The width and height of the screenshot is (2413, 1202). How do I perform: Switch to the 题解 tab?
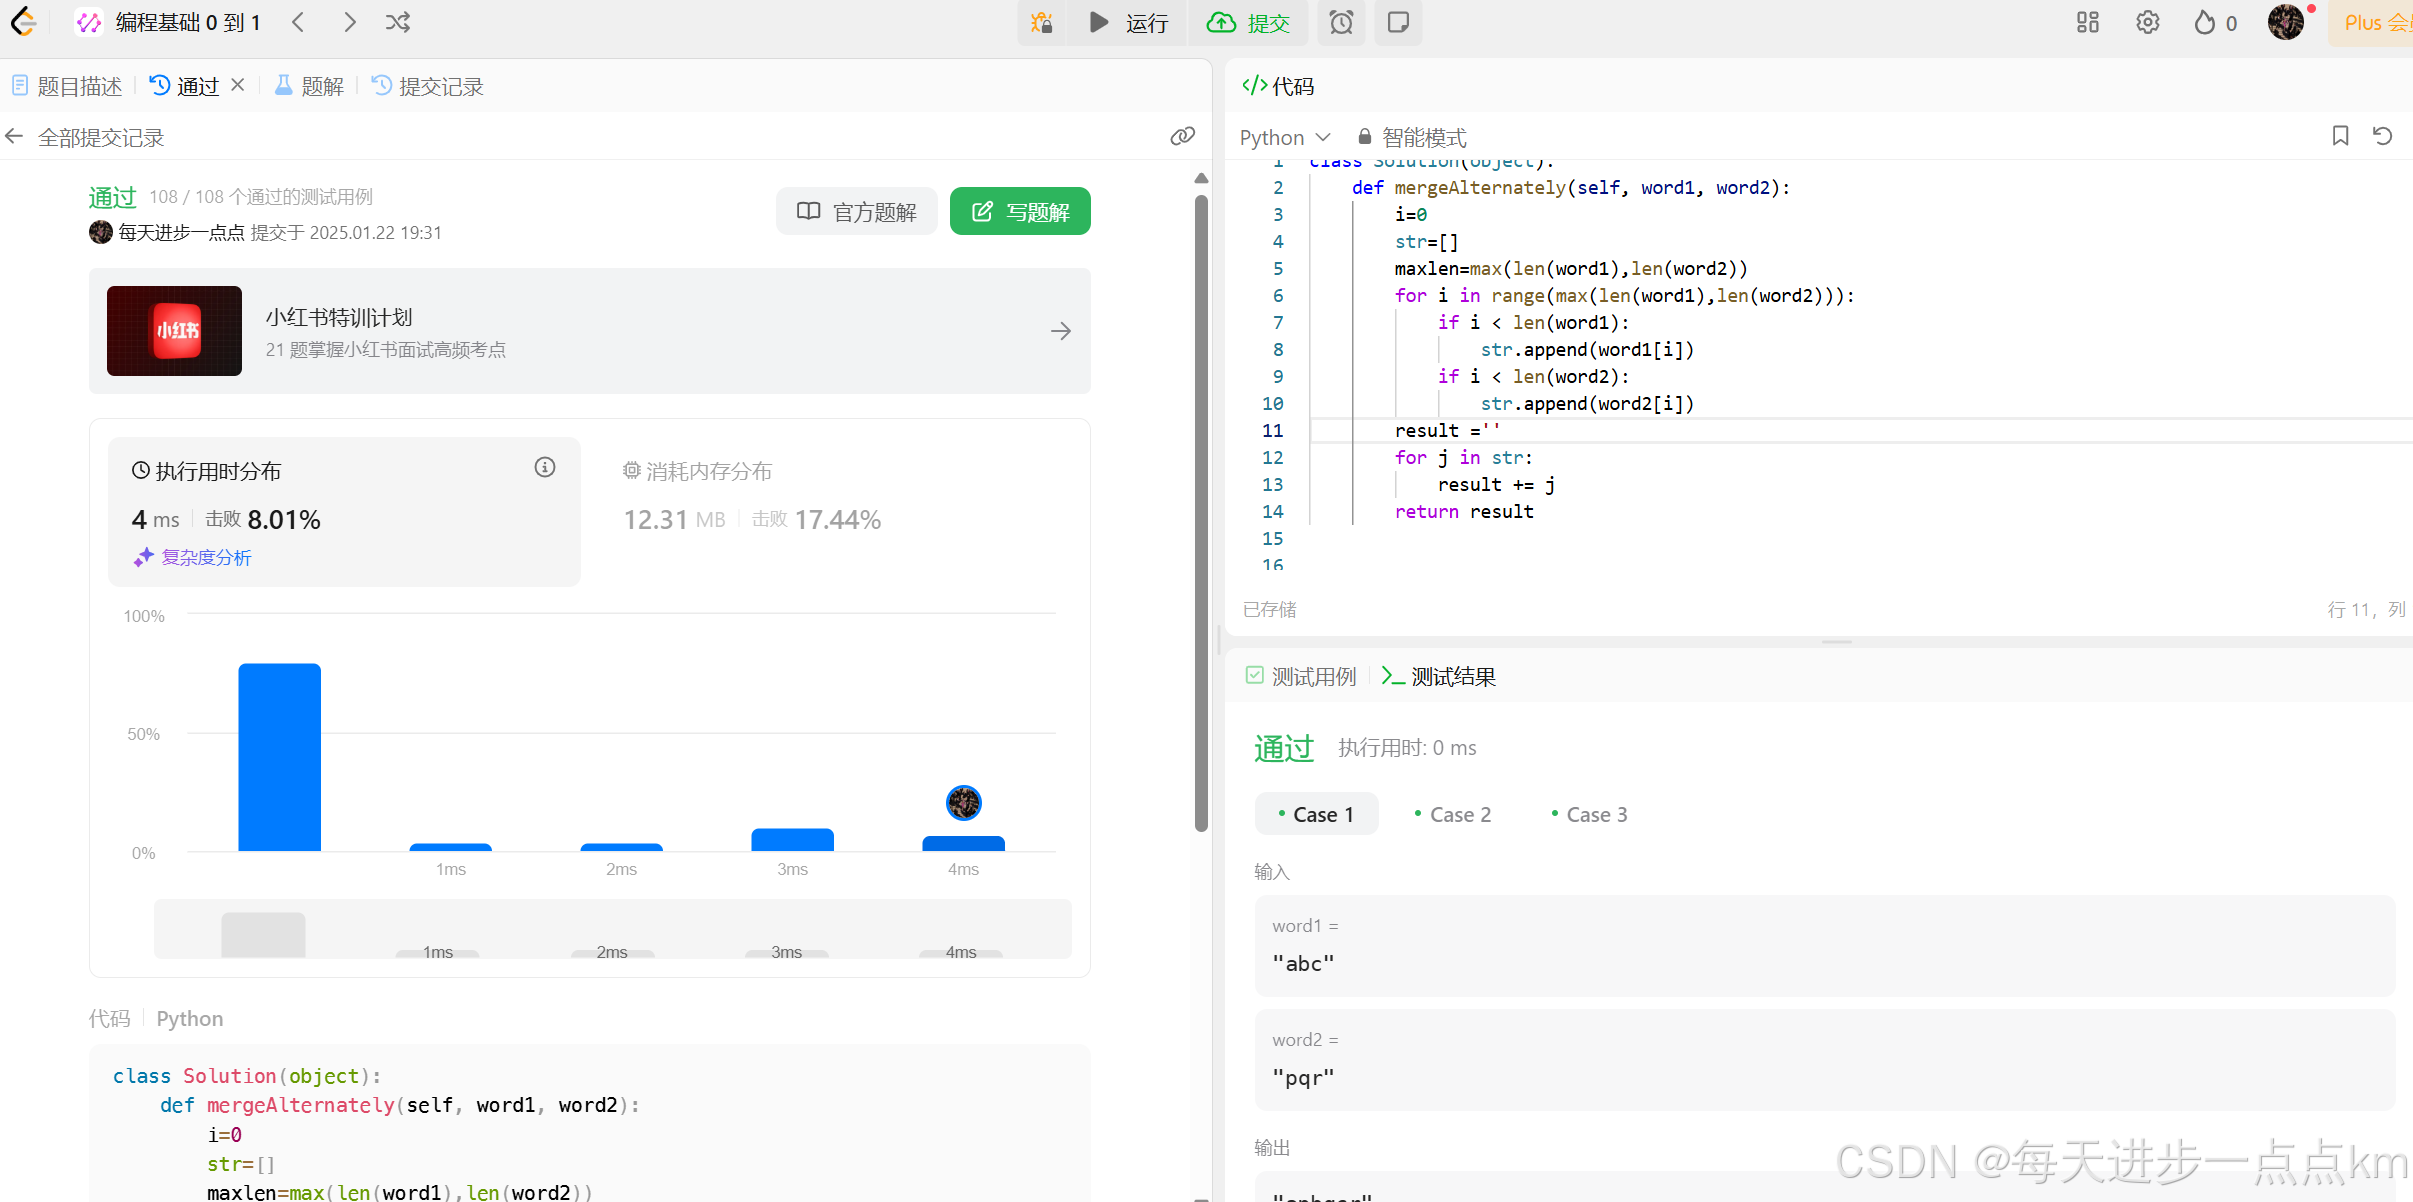click(x=310, y=86)
